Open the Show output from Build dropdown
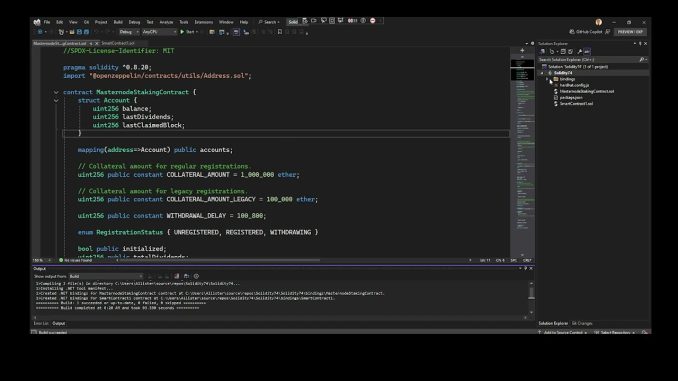The height and width of the screenshot is (381, 678). pos(106,276)
